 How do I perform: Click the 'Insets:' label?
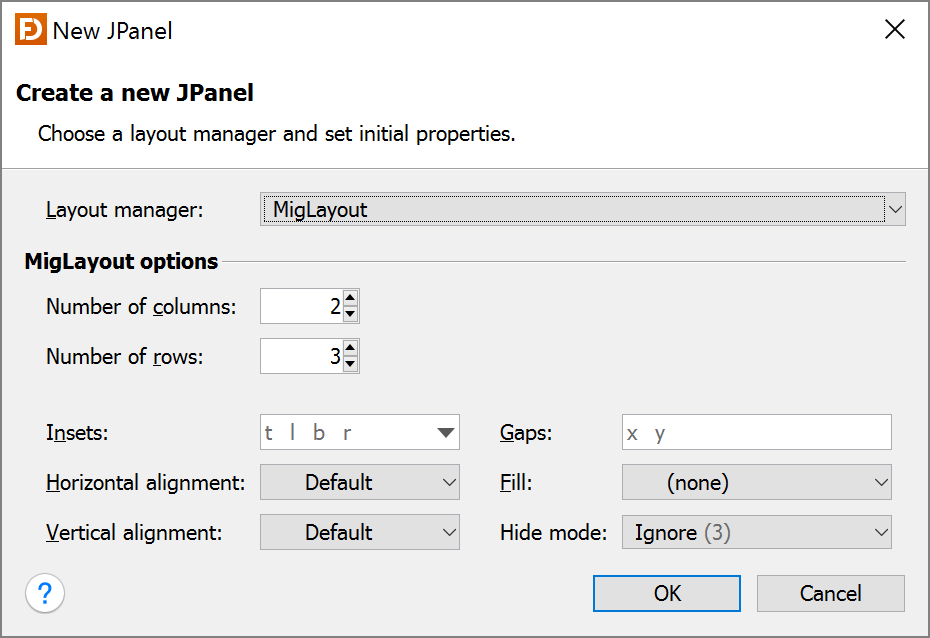[77, 433]
